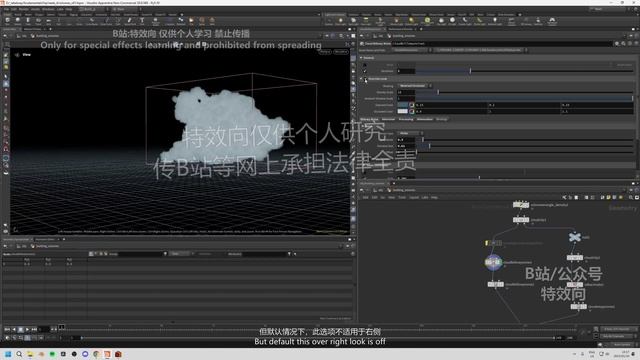The width and height of the screenshot is (640, 360).
Task: Toggle the Override Look checkbox
Action: click(366, 79)
